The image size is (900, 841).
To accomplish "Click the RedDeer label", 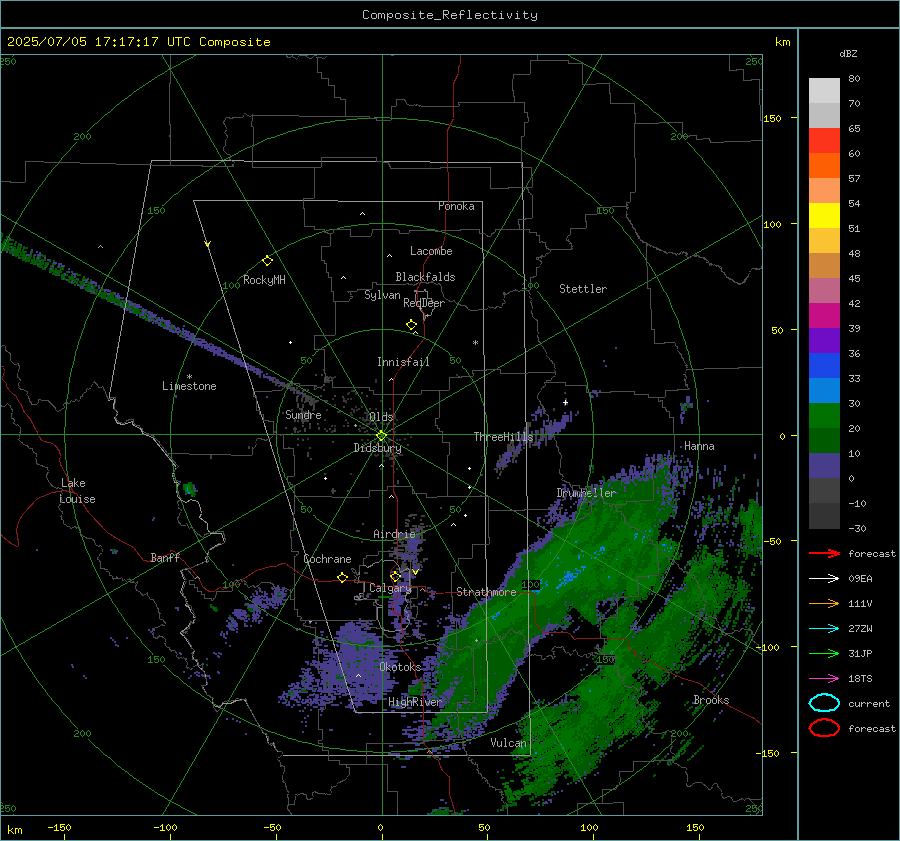I will tap(424, 303).
